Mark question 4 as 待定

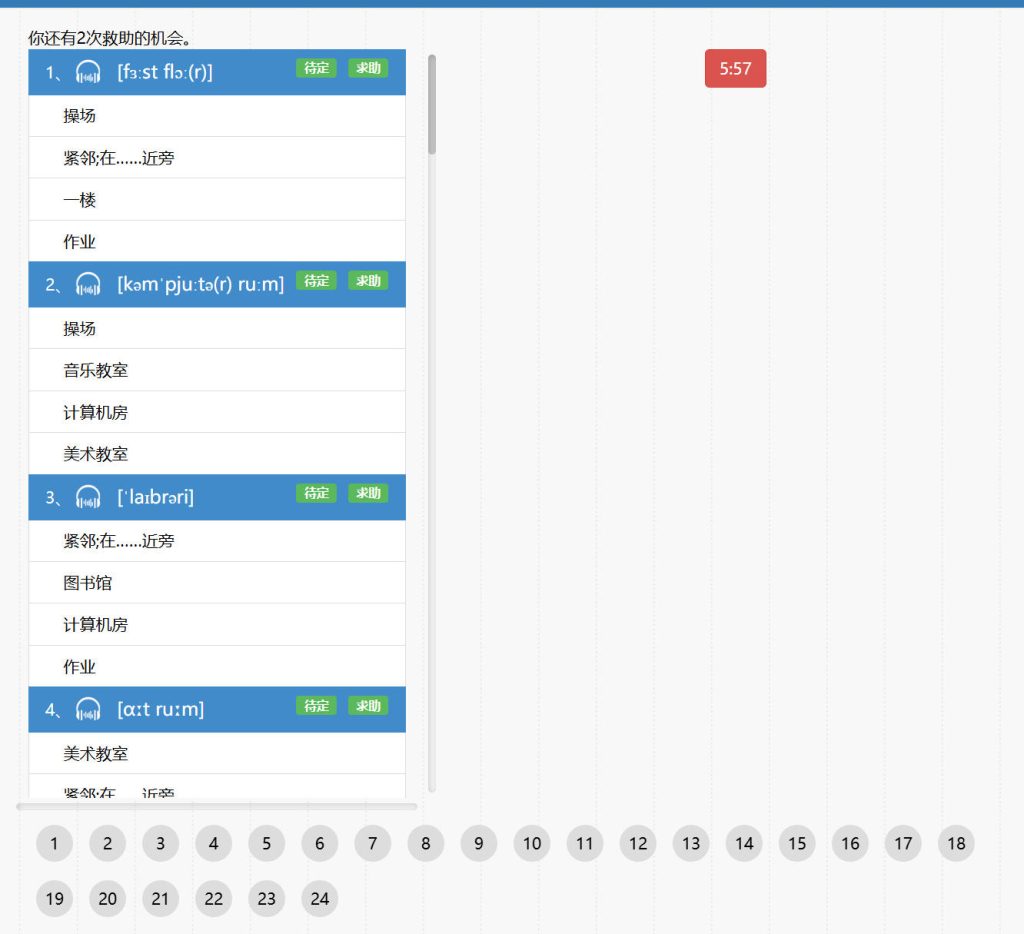coord(316,706)
